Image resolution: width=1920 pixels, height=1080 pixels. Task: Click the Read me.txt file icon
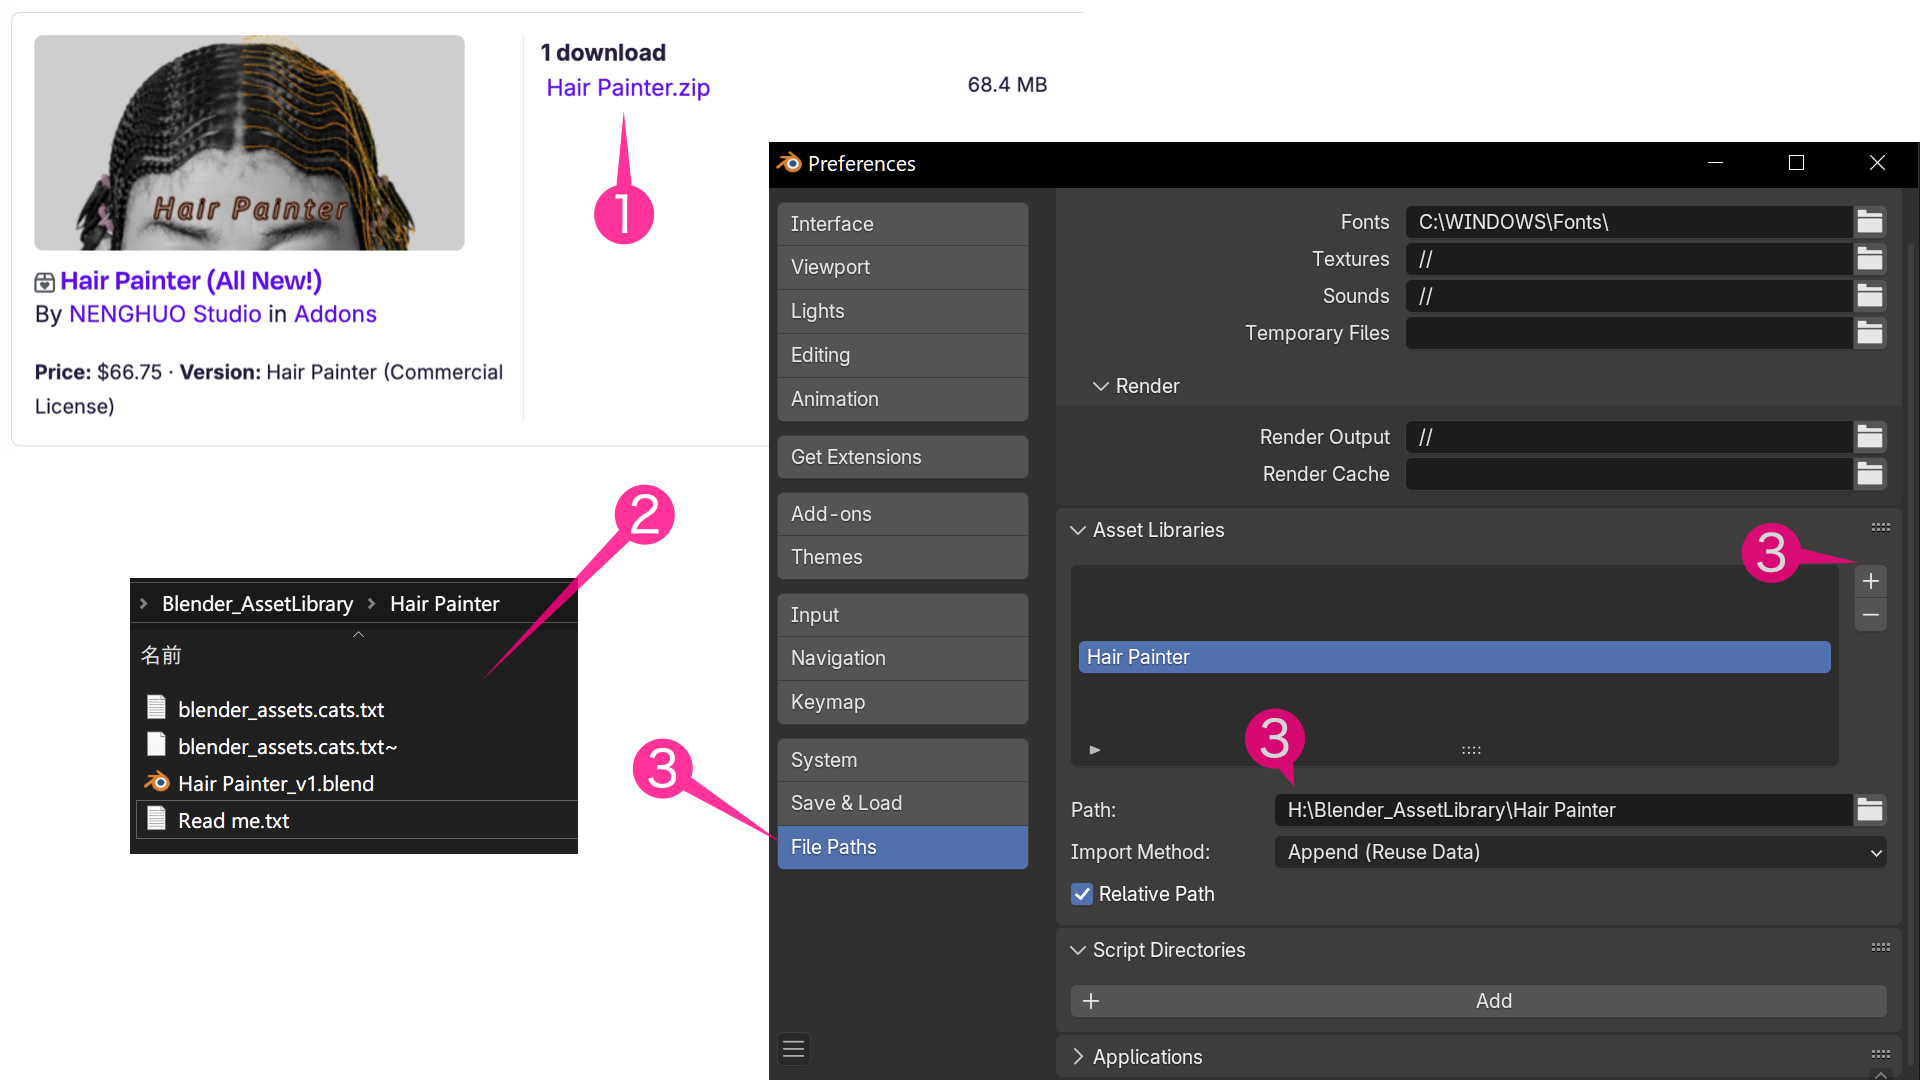pos(156,819)
